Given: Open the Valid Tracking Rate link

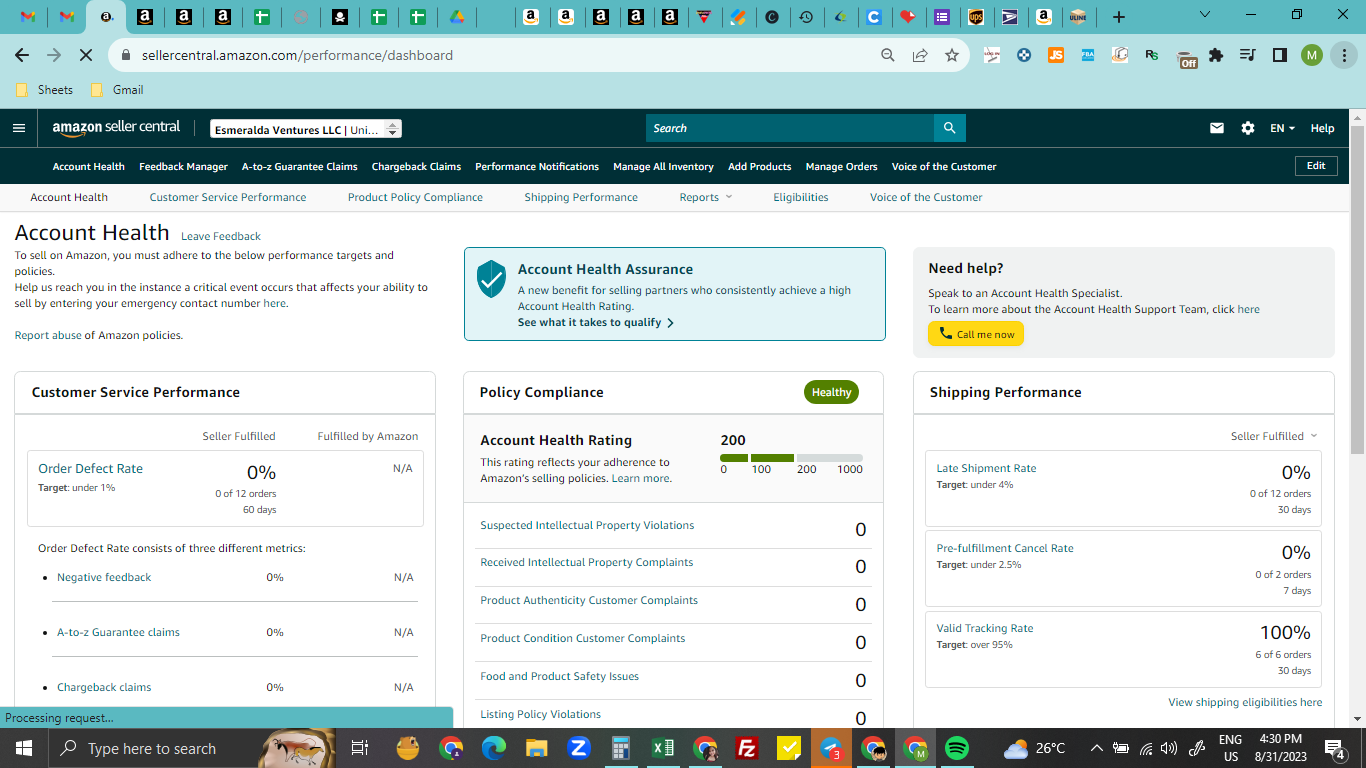Looking at the screenshot, I should pyautogui.click(x=985, y=628).
